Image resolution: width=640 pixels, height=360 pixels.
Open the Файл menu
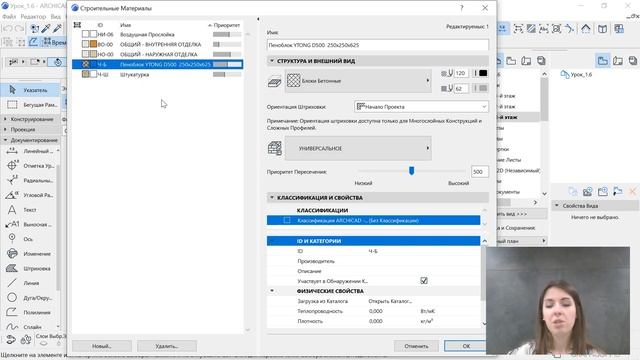point(9,17)
